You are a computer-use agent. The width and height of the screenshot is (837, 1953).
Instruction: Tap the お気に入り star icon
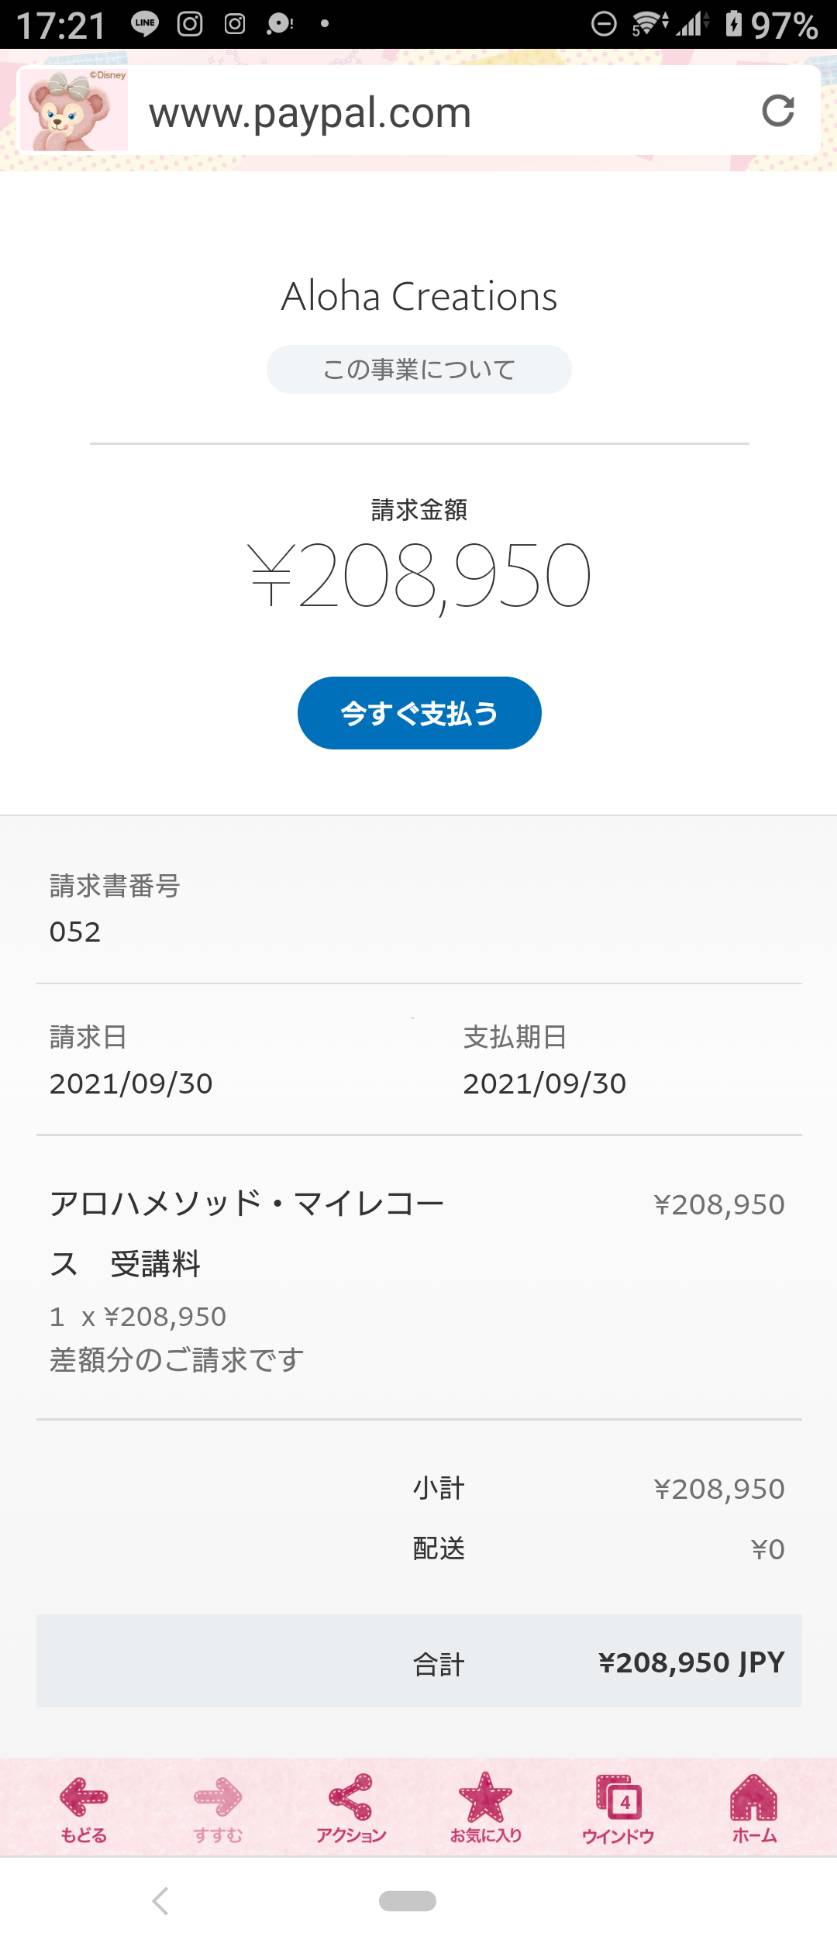click(x=485, y=1809)
